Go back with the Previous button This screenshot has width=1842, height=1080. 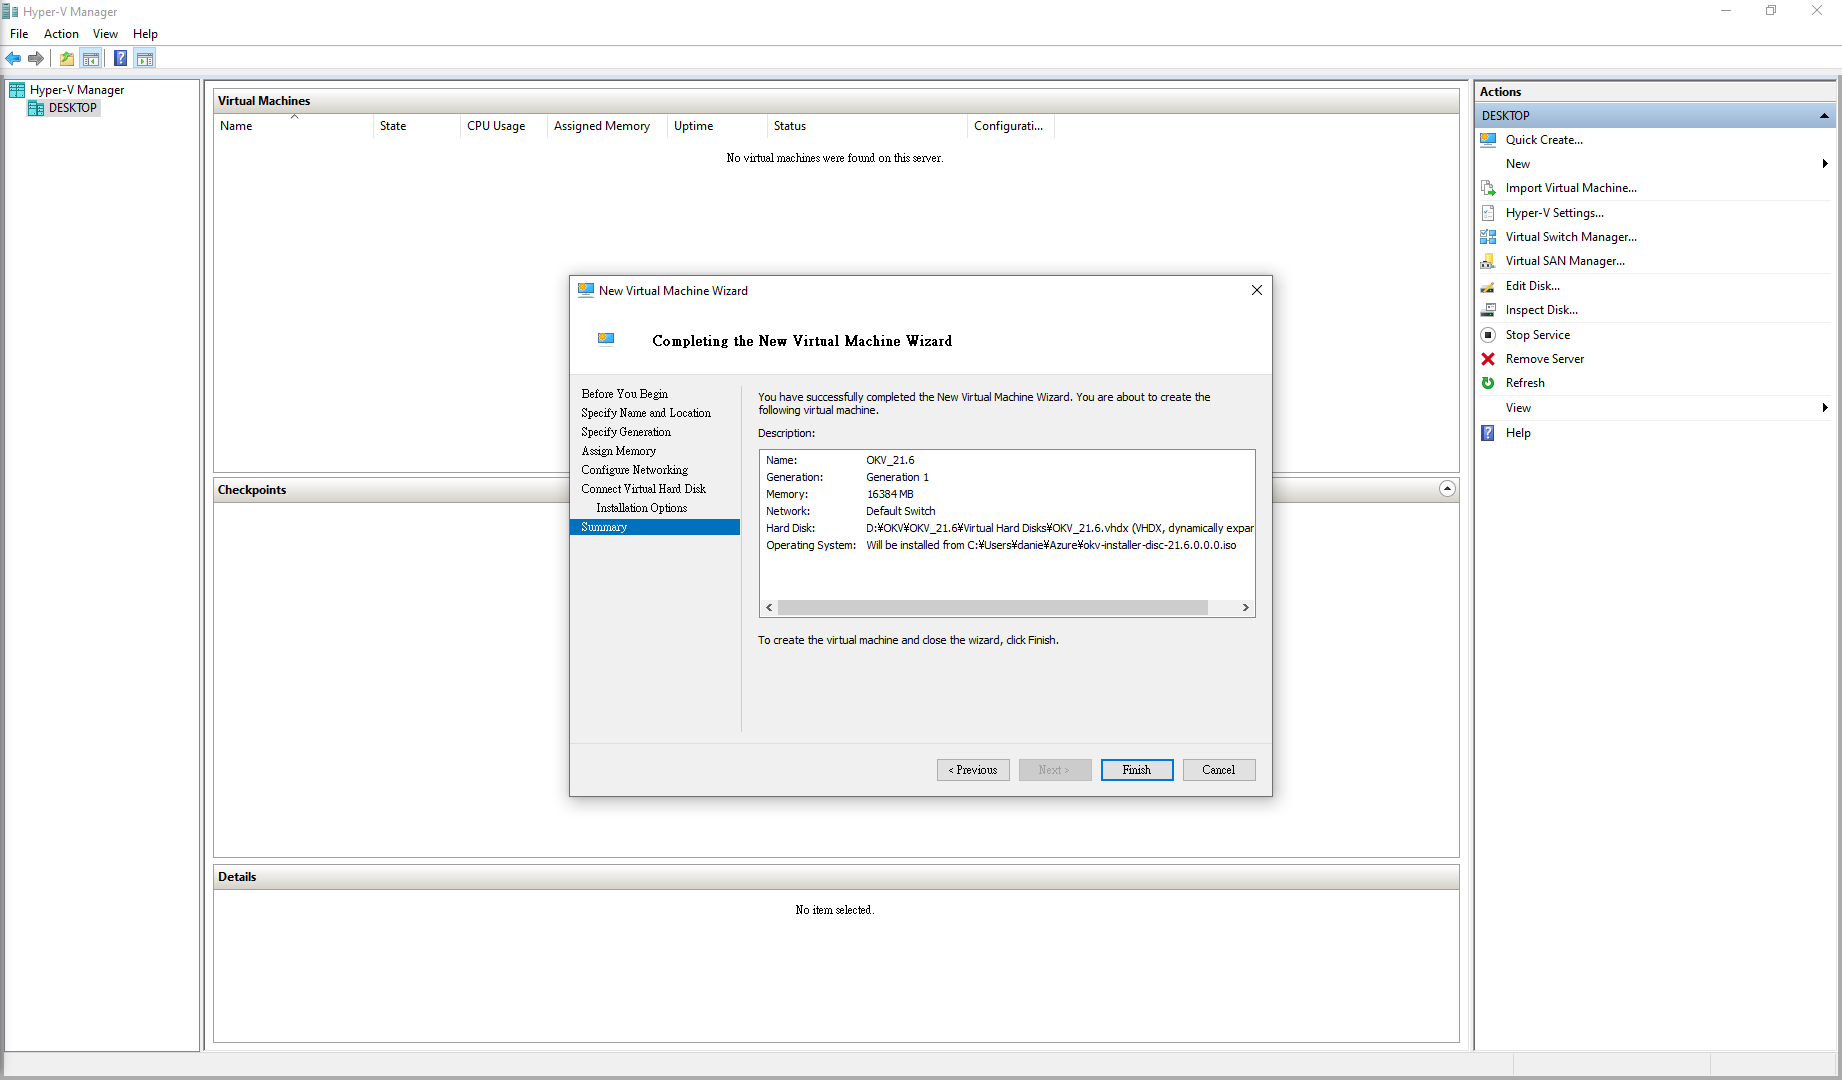pos(972,769)
